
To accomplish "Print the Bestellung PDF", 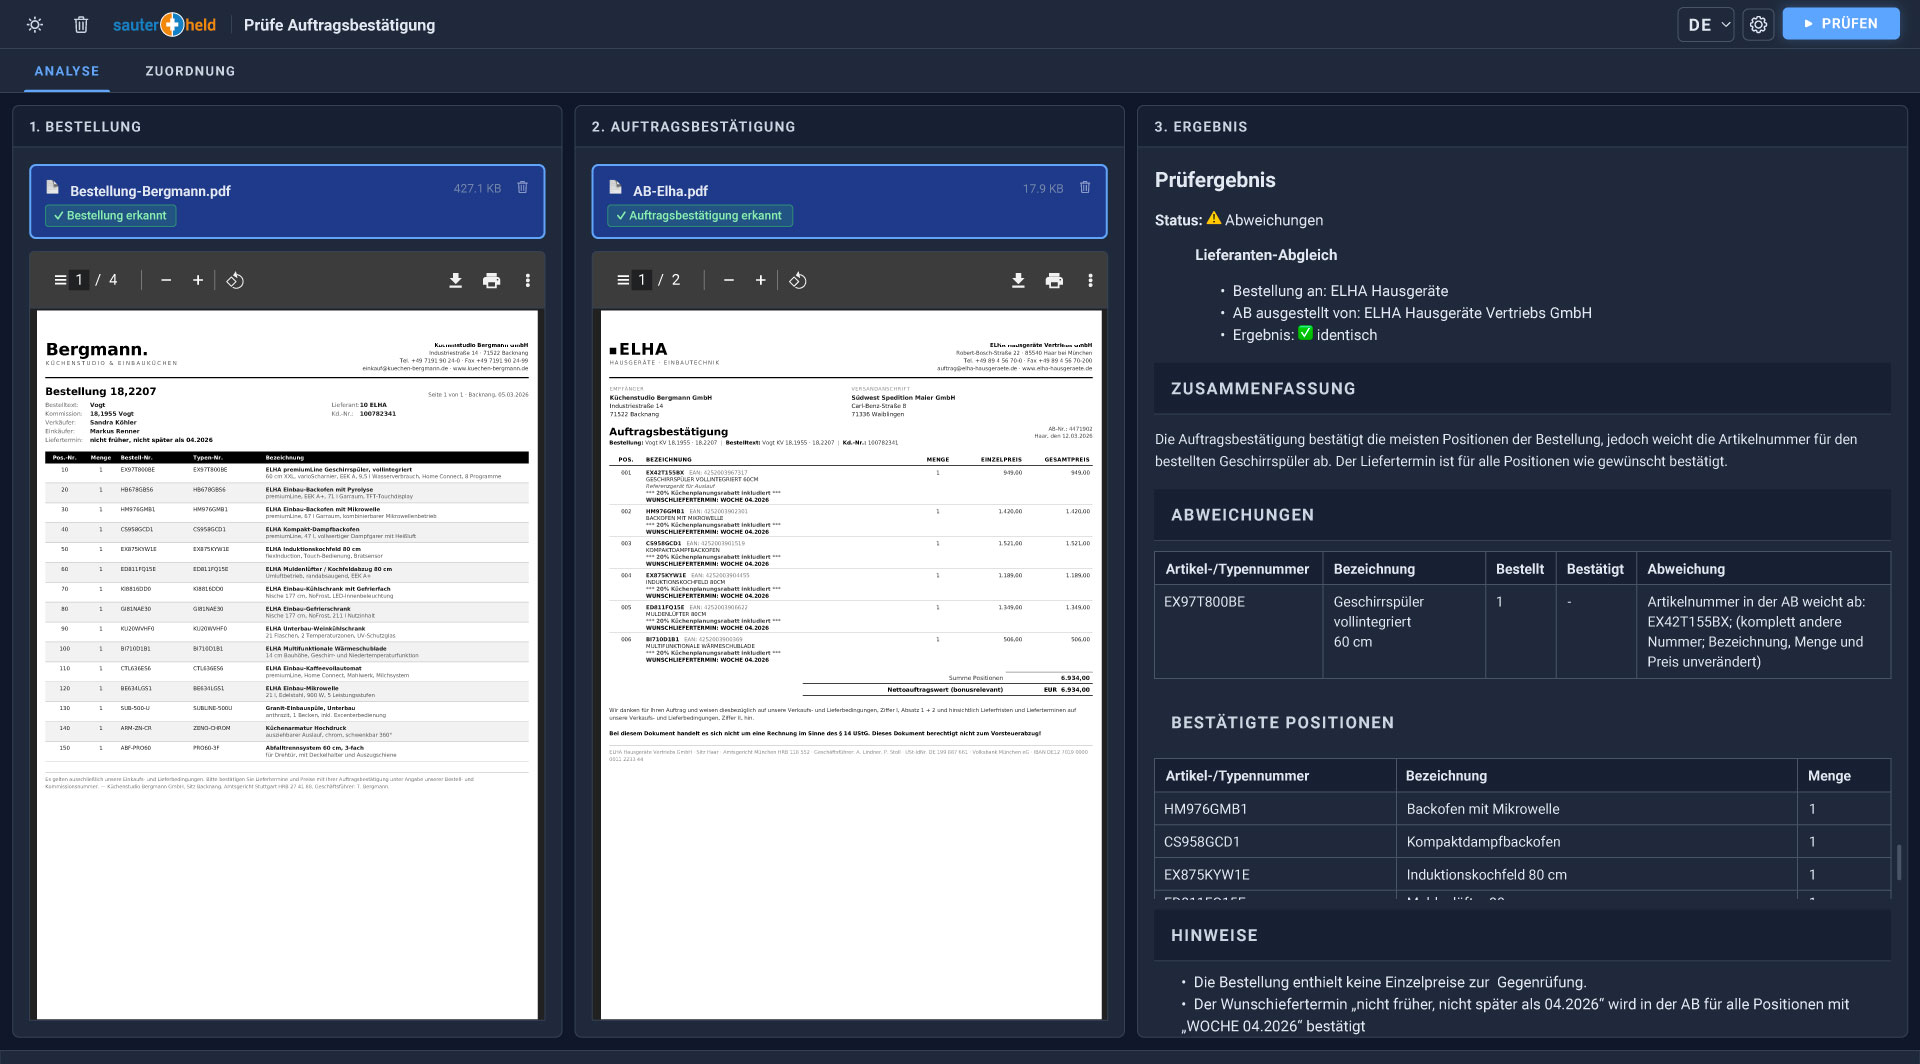I will tap(491, 280).
